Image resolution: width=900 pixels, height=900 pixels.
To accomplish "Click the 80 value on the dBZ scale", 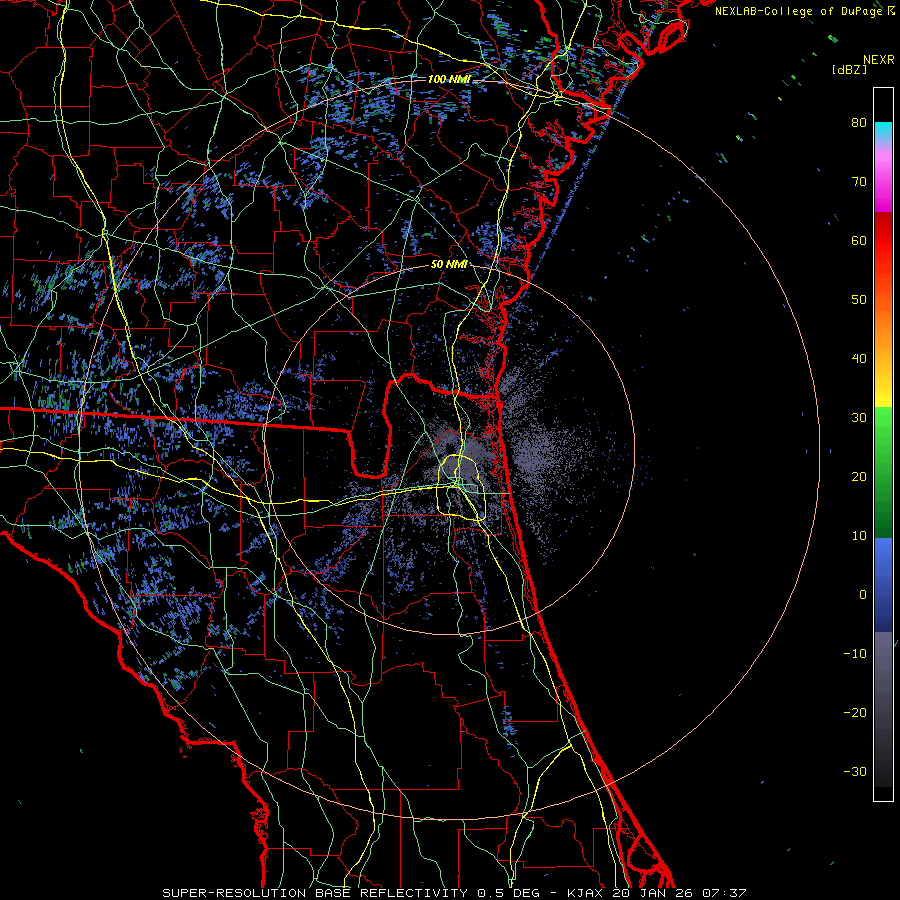I will pyautogui.click(x=859, y=122).
